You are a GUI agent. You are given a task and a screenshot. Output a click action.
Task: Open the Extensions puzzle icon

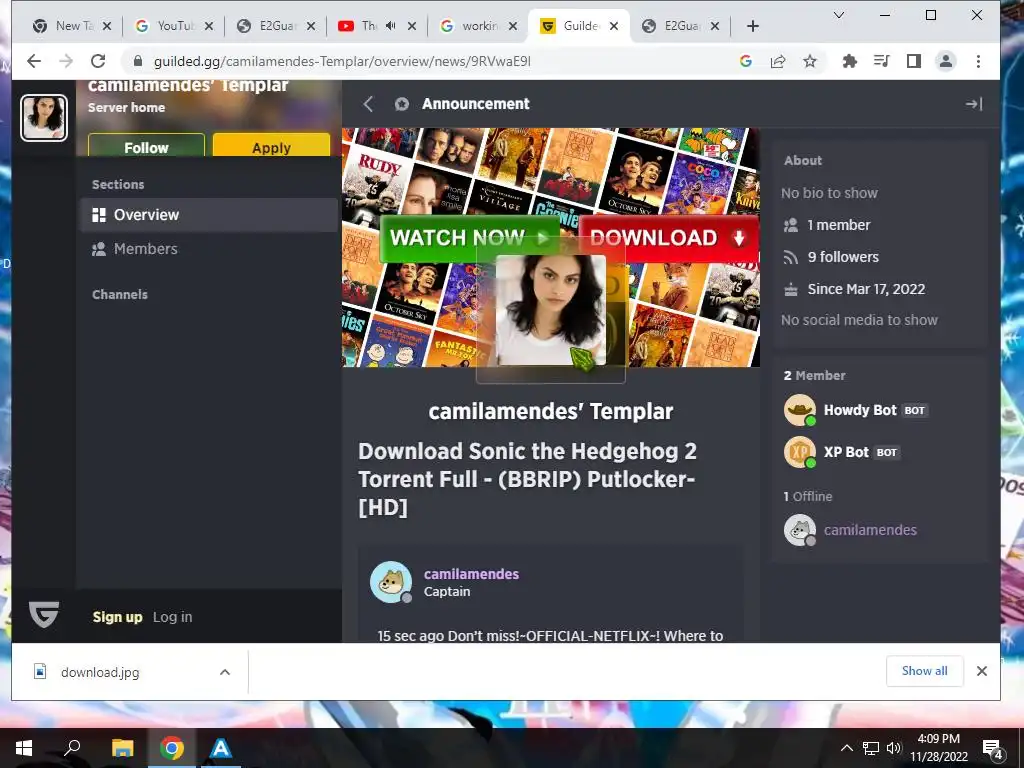click(x=850, y=61)
